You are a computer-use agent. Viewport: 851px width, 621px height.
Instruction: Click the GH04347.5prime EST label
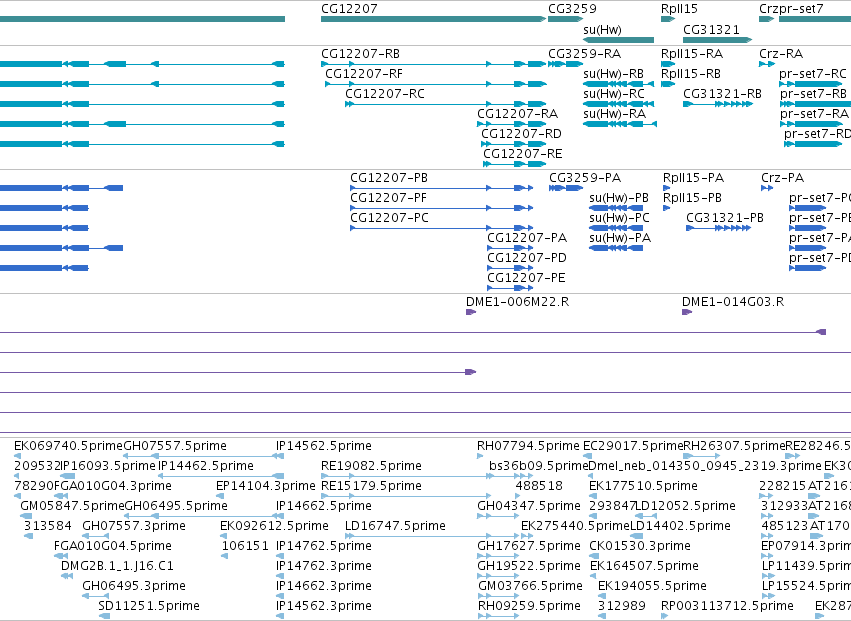529,506
